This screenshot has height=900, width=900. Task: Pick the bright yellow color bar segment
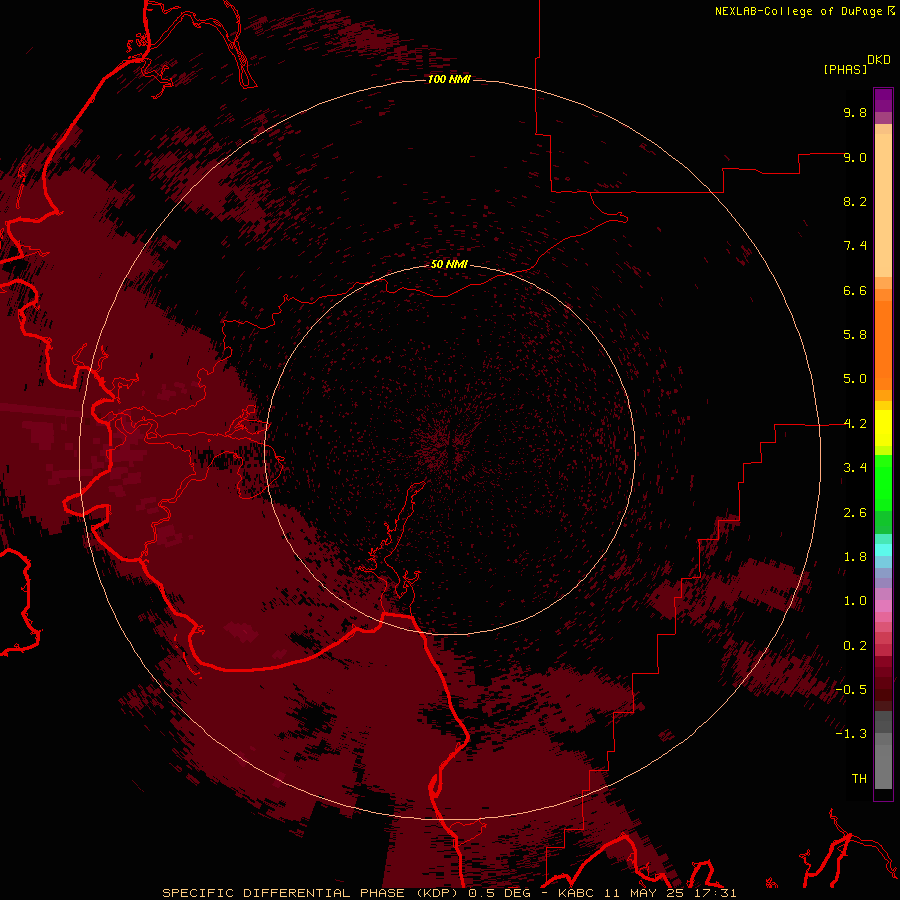883,428
